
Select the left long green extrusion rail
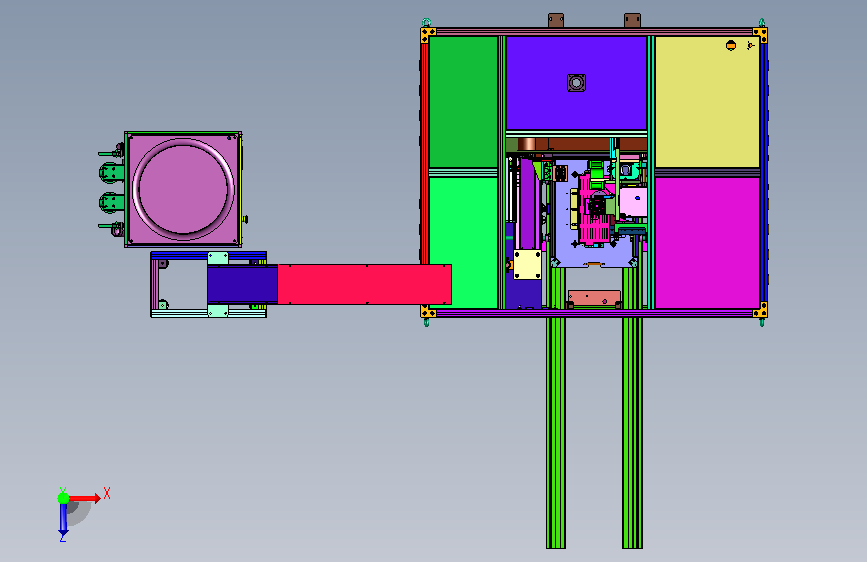coord(556,433)
